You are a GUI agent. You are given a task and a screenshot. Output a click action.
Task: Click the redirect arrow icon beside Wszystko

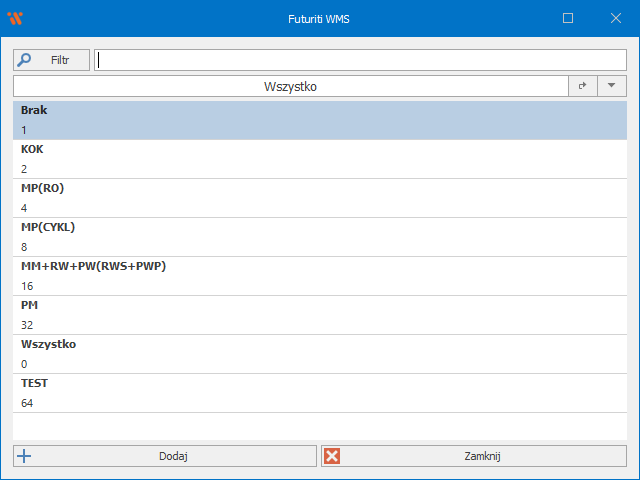(x=583, y=87)
